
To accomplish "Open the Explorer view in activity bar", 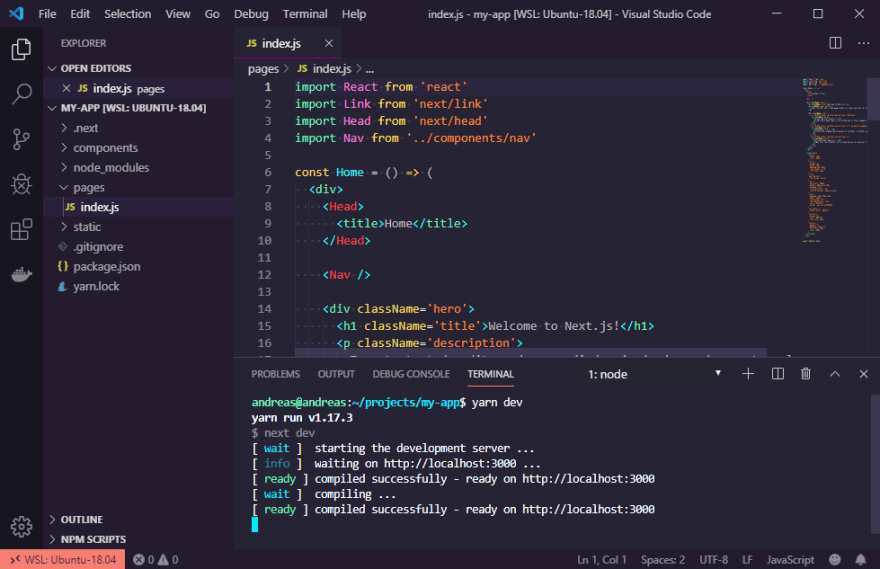I will click(21, 49).
